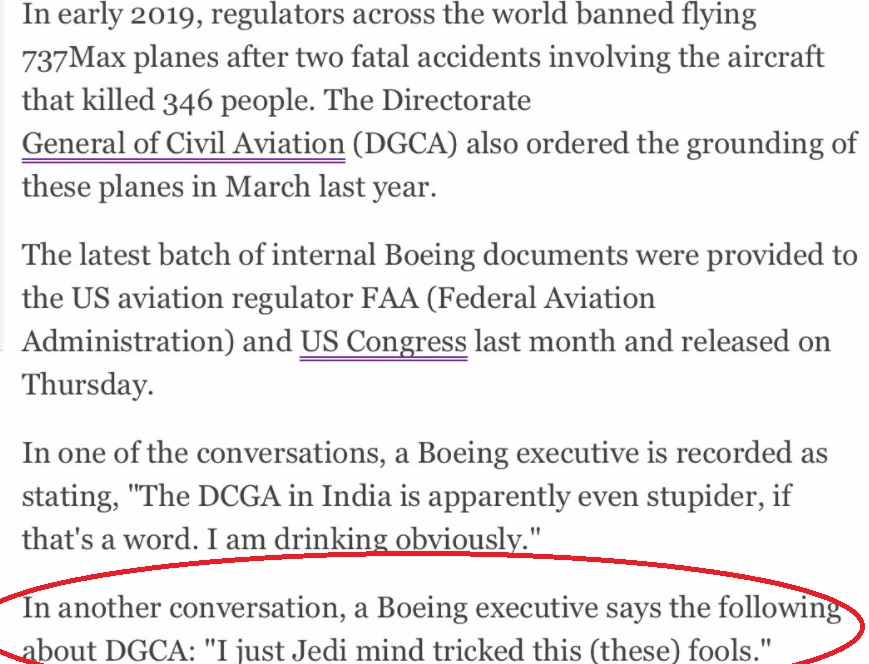Viewport: 869px width, 664px height.
Task: Click the '(DGCA)' abbreviation after the link
Action: (405, 144)
